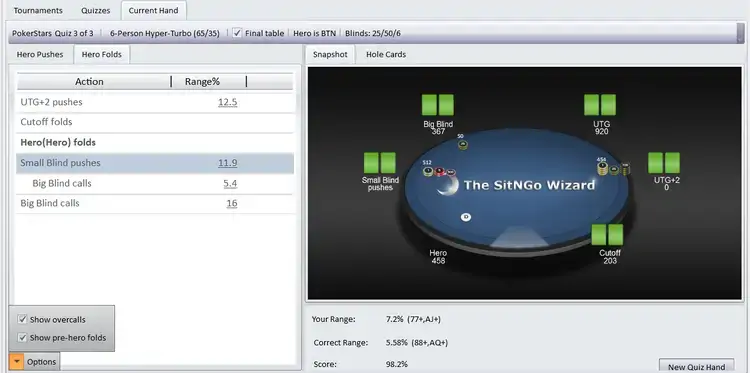Select the Small Blind pushes row

[x=155, y=163]
